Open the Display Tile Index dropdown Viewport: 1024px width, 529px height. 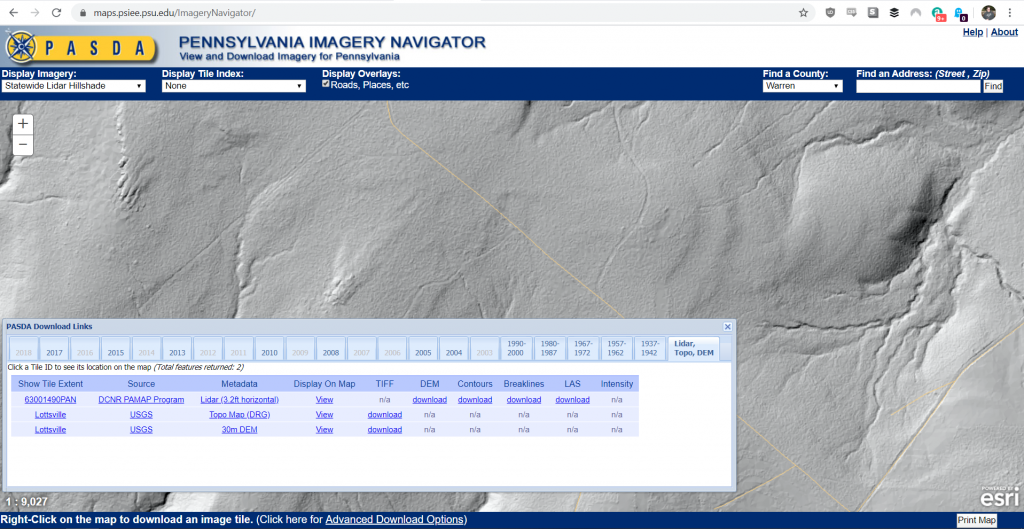click(x=234, y=86)
